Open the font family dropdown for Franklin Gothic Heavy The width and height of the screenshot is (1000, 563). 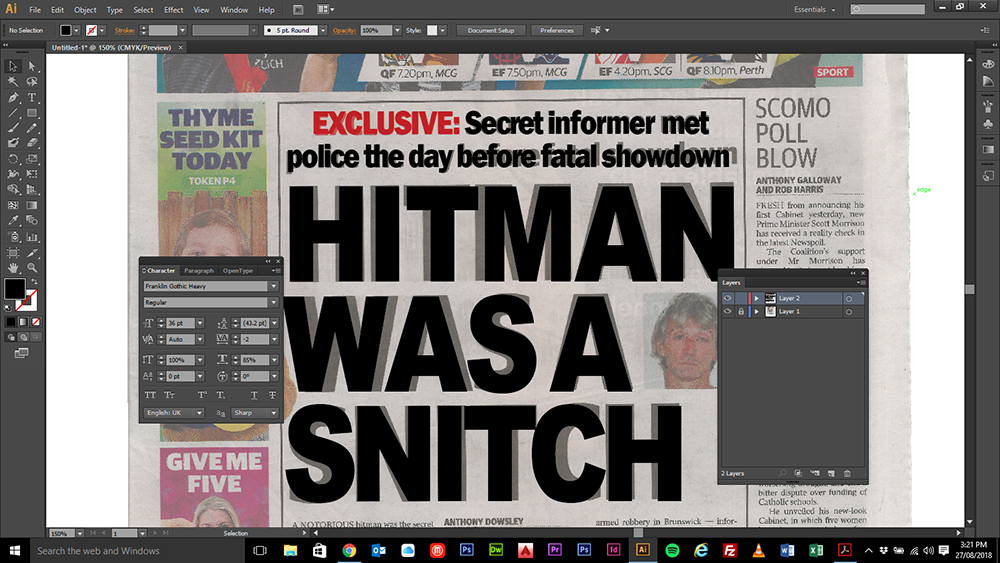(274, 286)
